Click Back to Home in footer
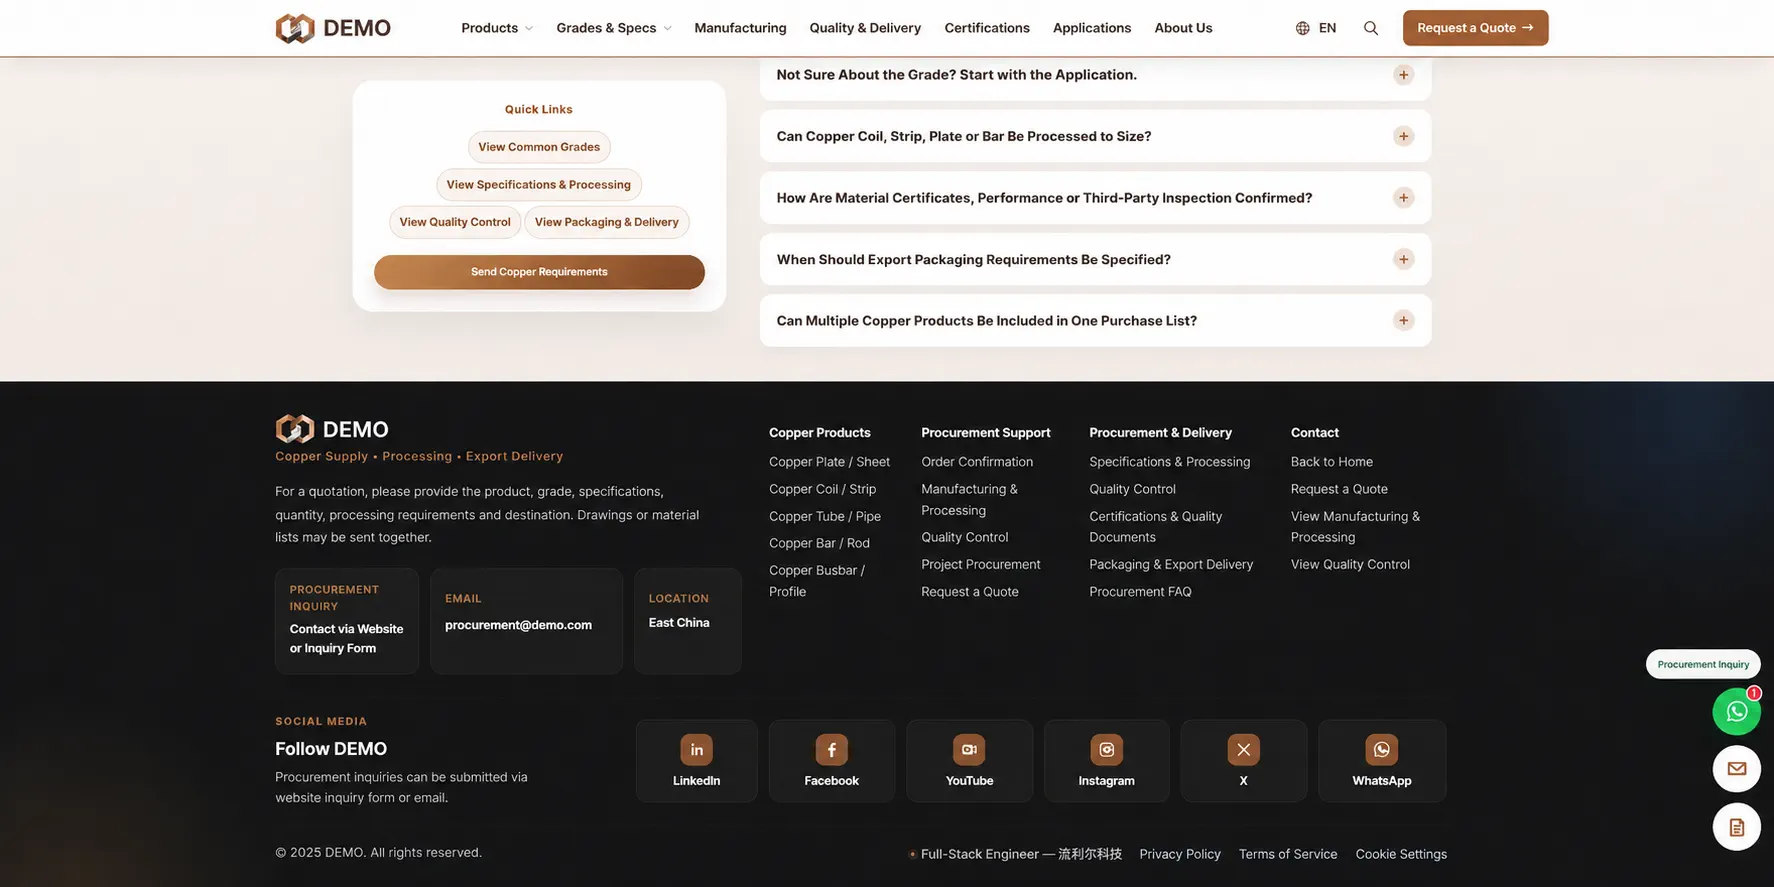1774x887 pixels. (1331, 462)
